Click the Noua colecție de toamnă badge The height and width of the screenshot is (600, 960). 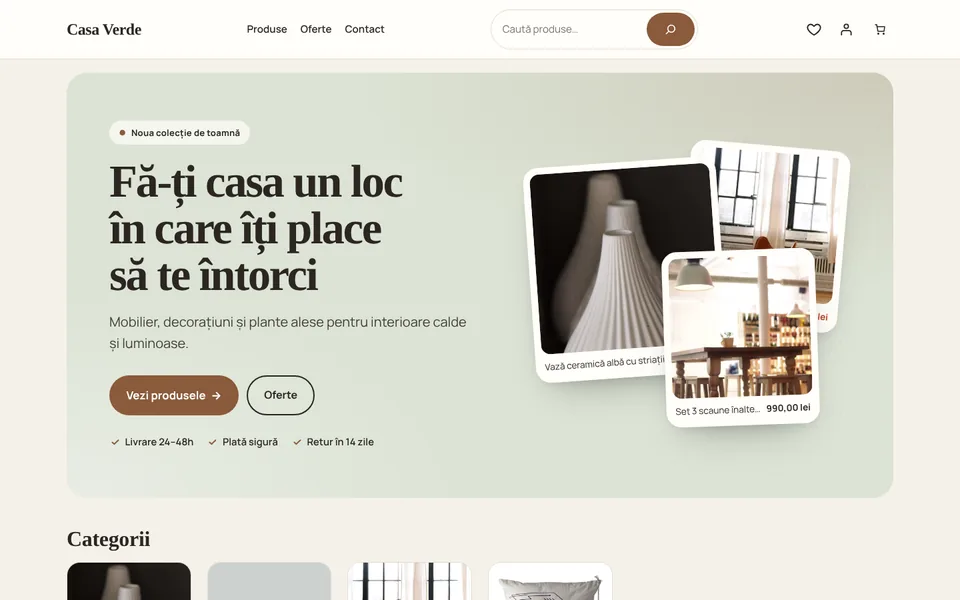(179, 133)
